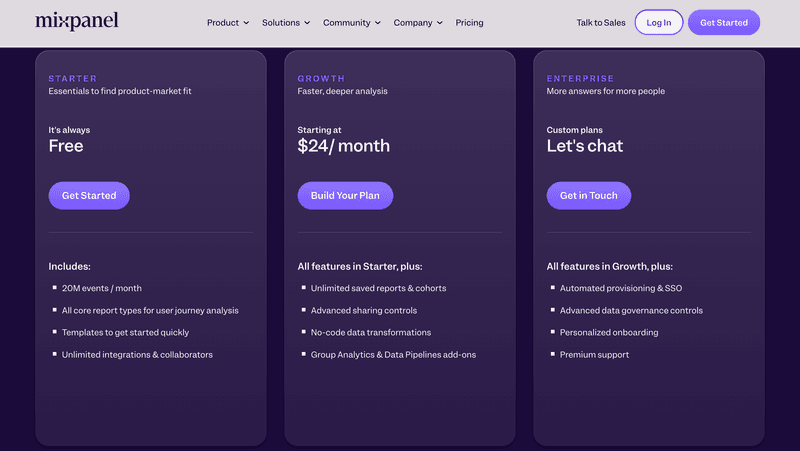This screenshot has height=451, width=800.
Task: Click 'Personalized onboarding' item
Action: [609, 332]
